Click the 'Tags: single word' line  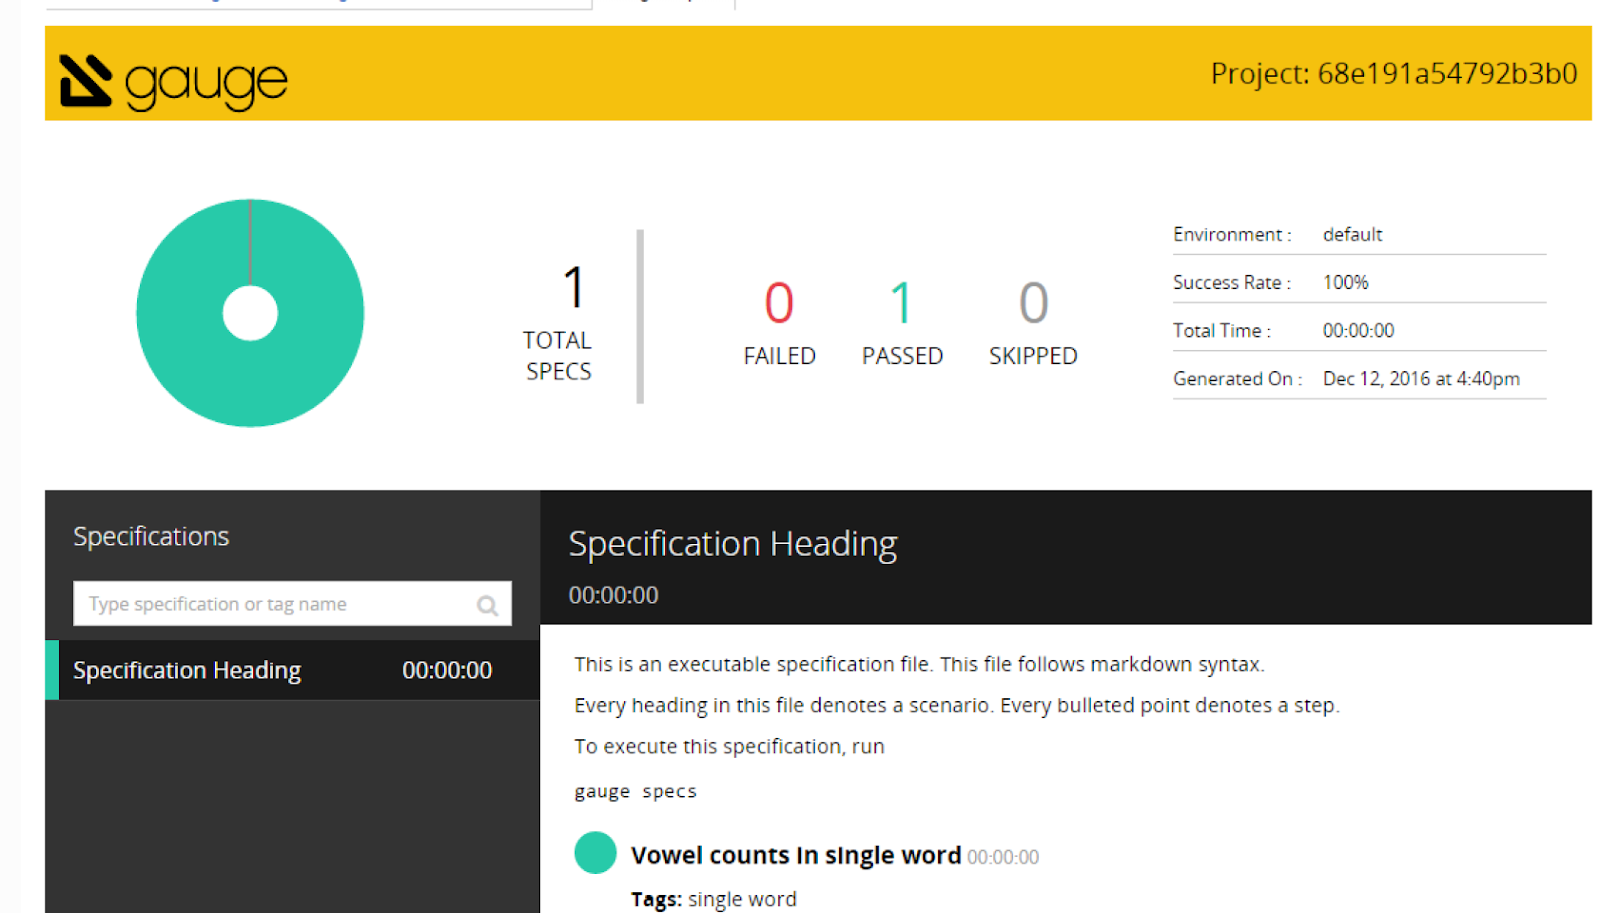click(714, 899)
